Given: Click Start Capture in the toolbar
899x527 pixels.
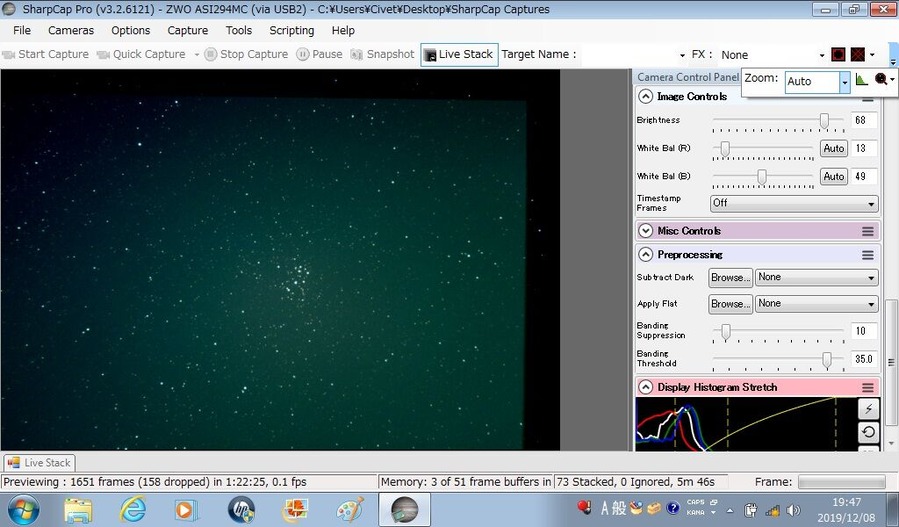Looking at the screenshot, I should pyautogui.click(x=46, y=54).
